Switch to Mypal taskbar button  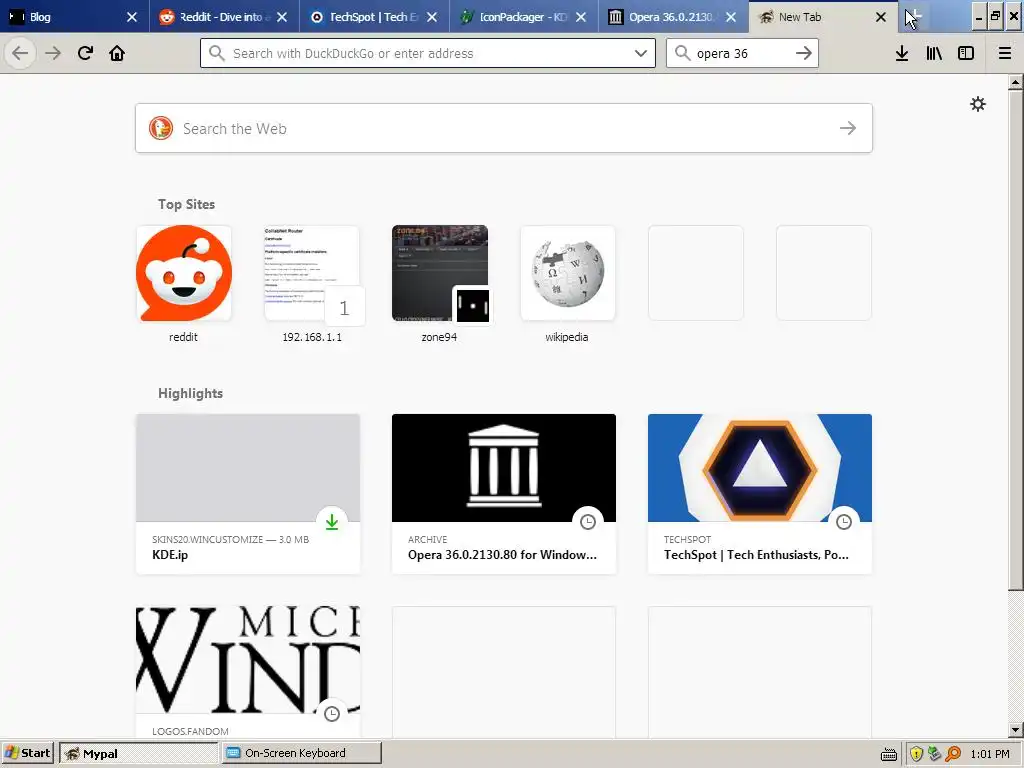(x=138, y=753)
